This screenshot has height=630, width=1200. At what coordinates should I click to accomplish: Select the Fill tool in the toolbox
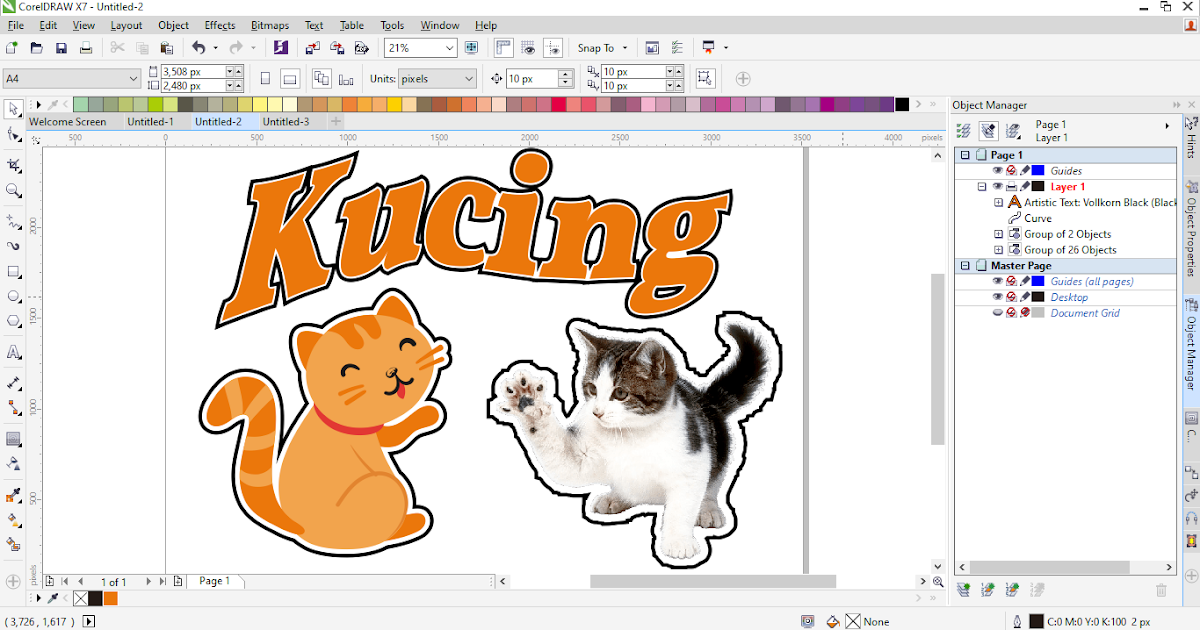point(13,520)
